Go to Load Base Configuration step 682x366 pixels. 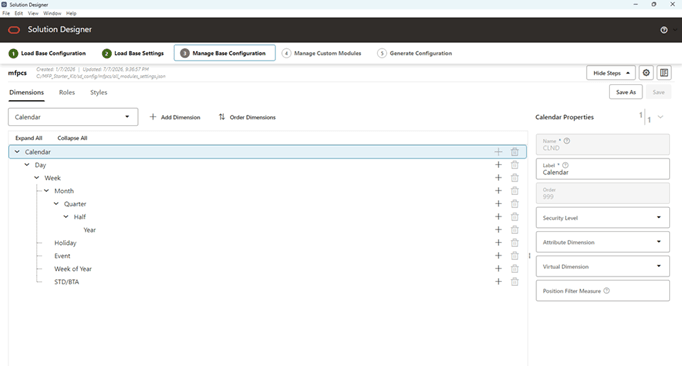pyautogui.click(x=47, y=53)
